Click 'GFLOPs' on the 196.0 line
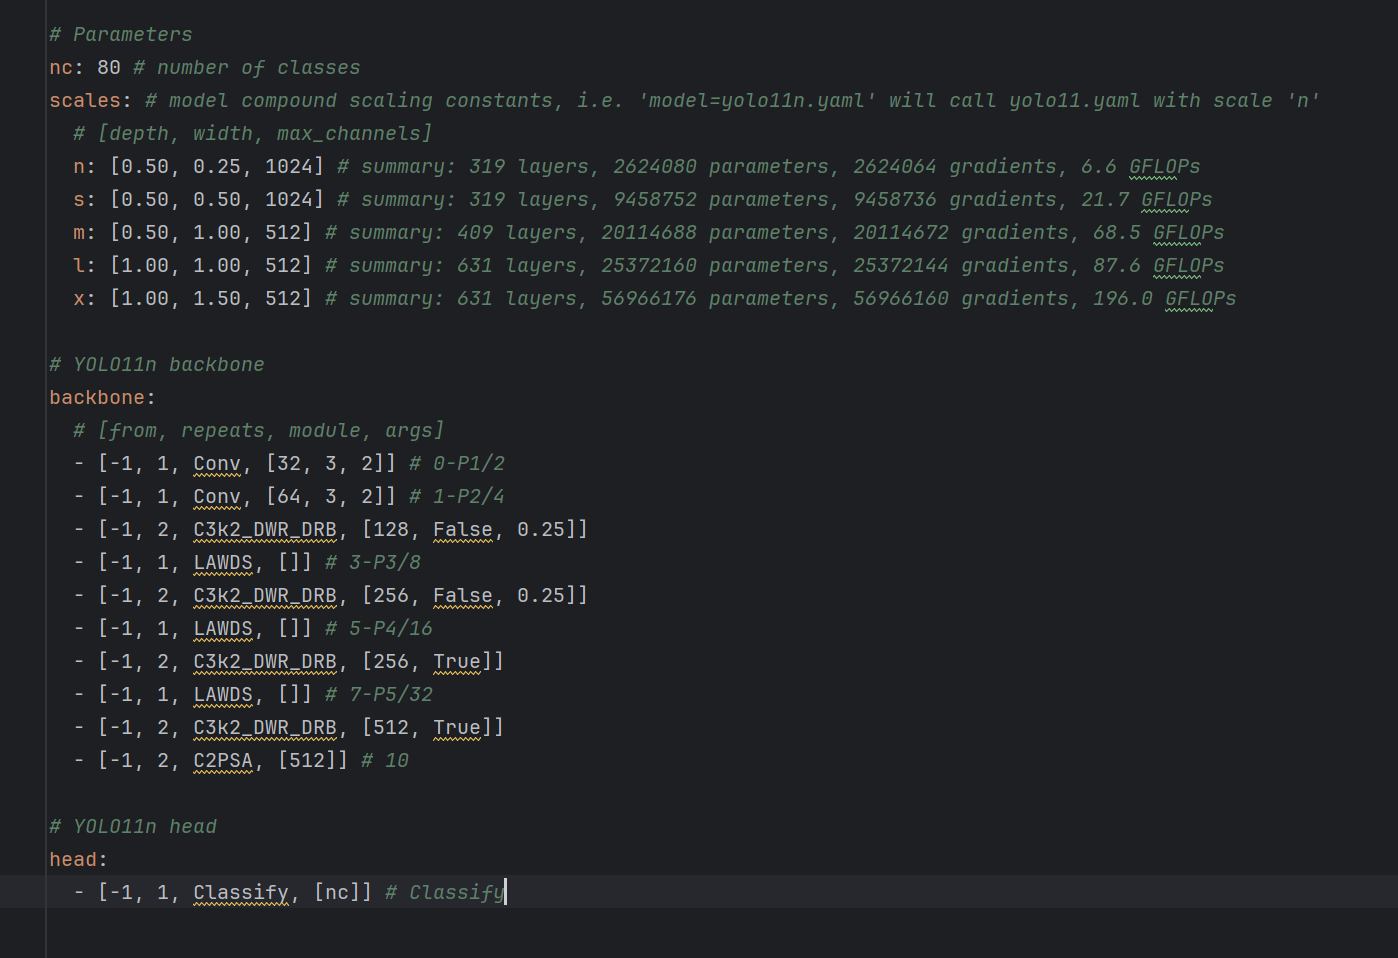This screenshot has width=1398, height=958. click(x=1200, y=298)
